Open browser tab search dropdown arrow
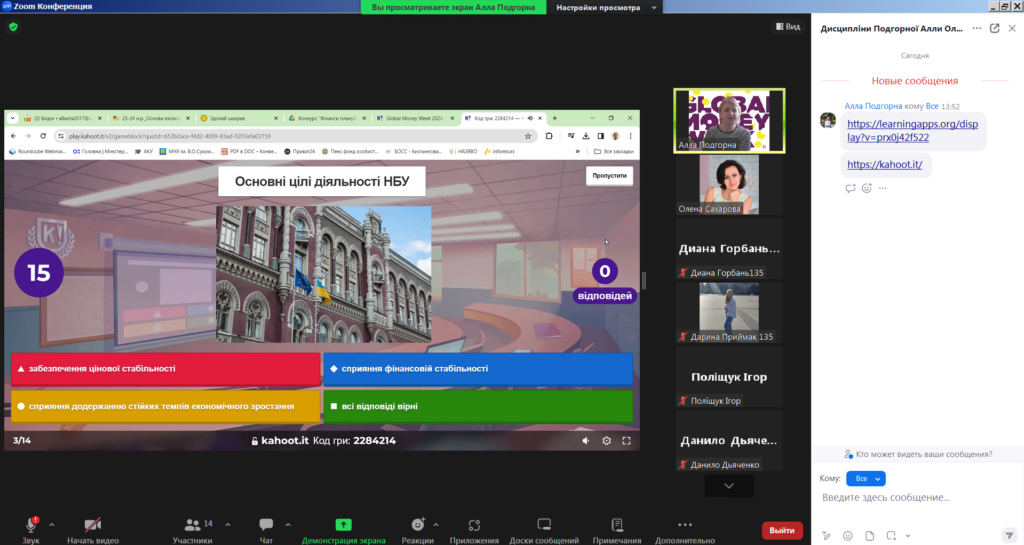The width and height of the screenshot is (1024, 545). pos(12,118)
